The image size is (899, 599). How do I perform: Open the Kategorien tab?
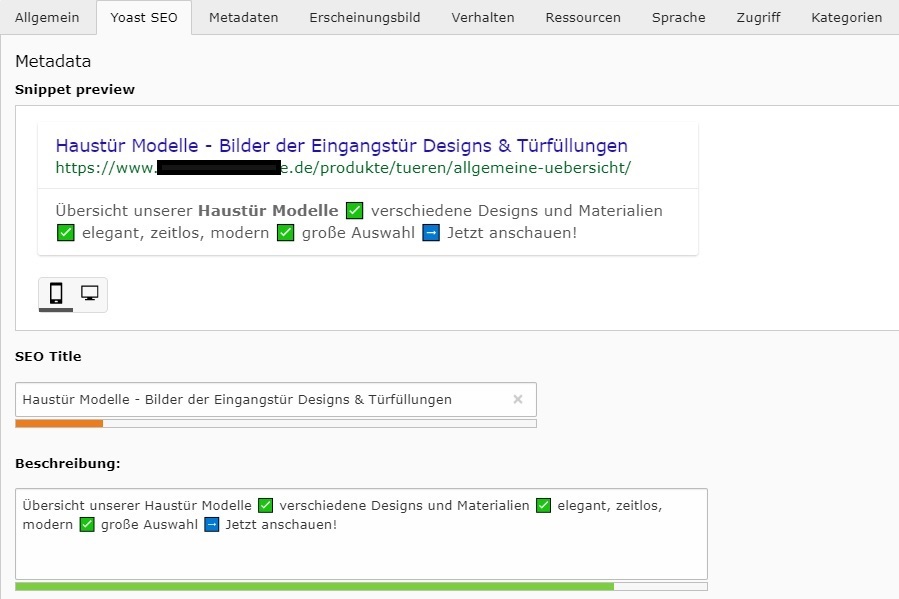point(846,18)
